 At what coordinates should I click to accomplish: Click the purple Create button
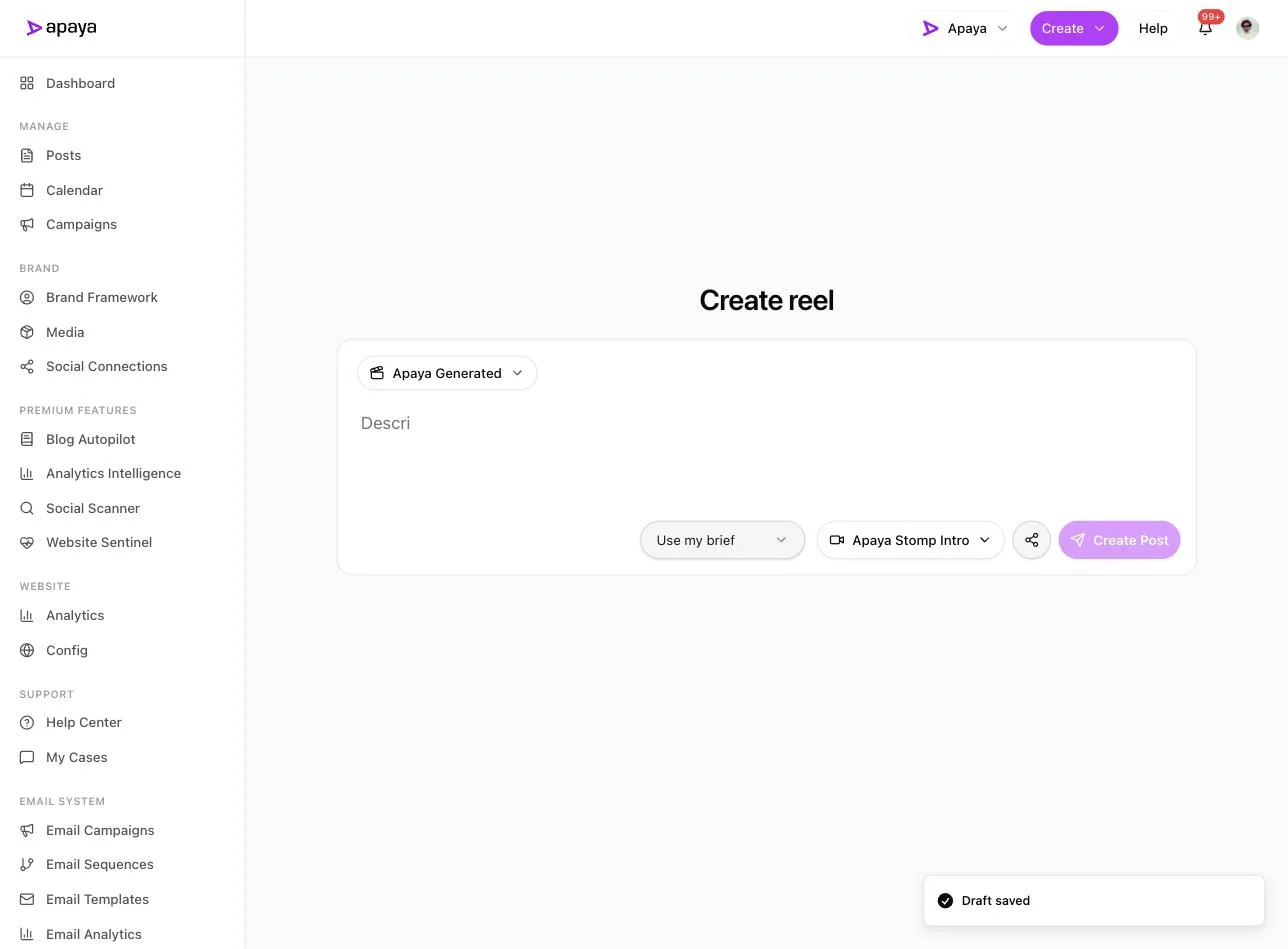point(1074,28)
